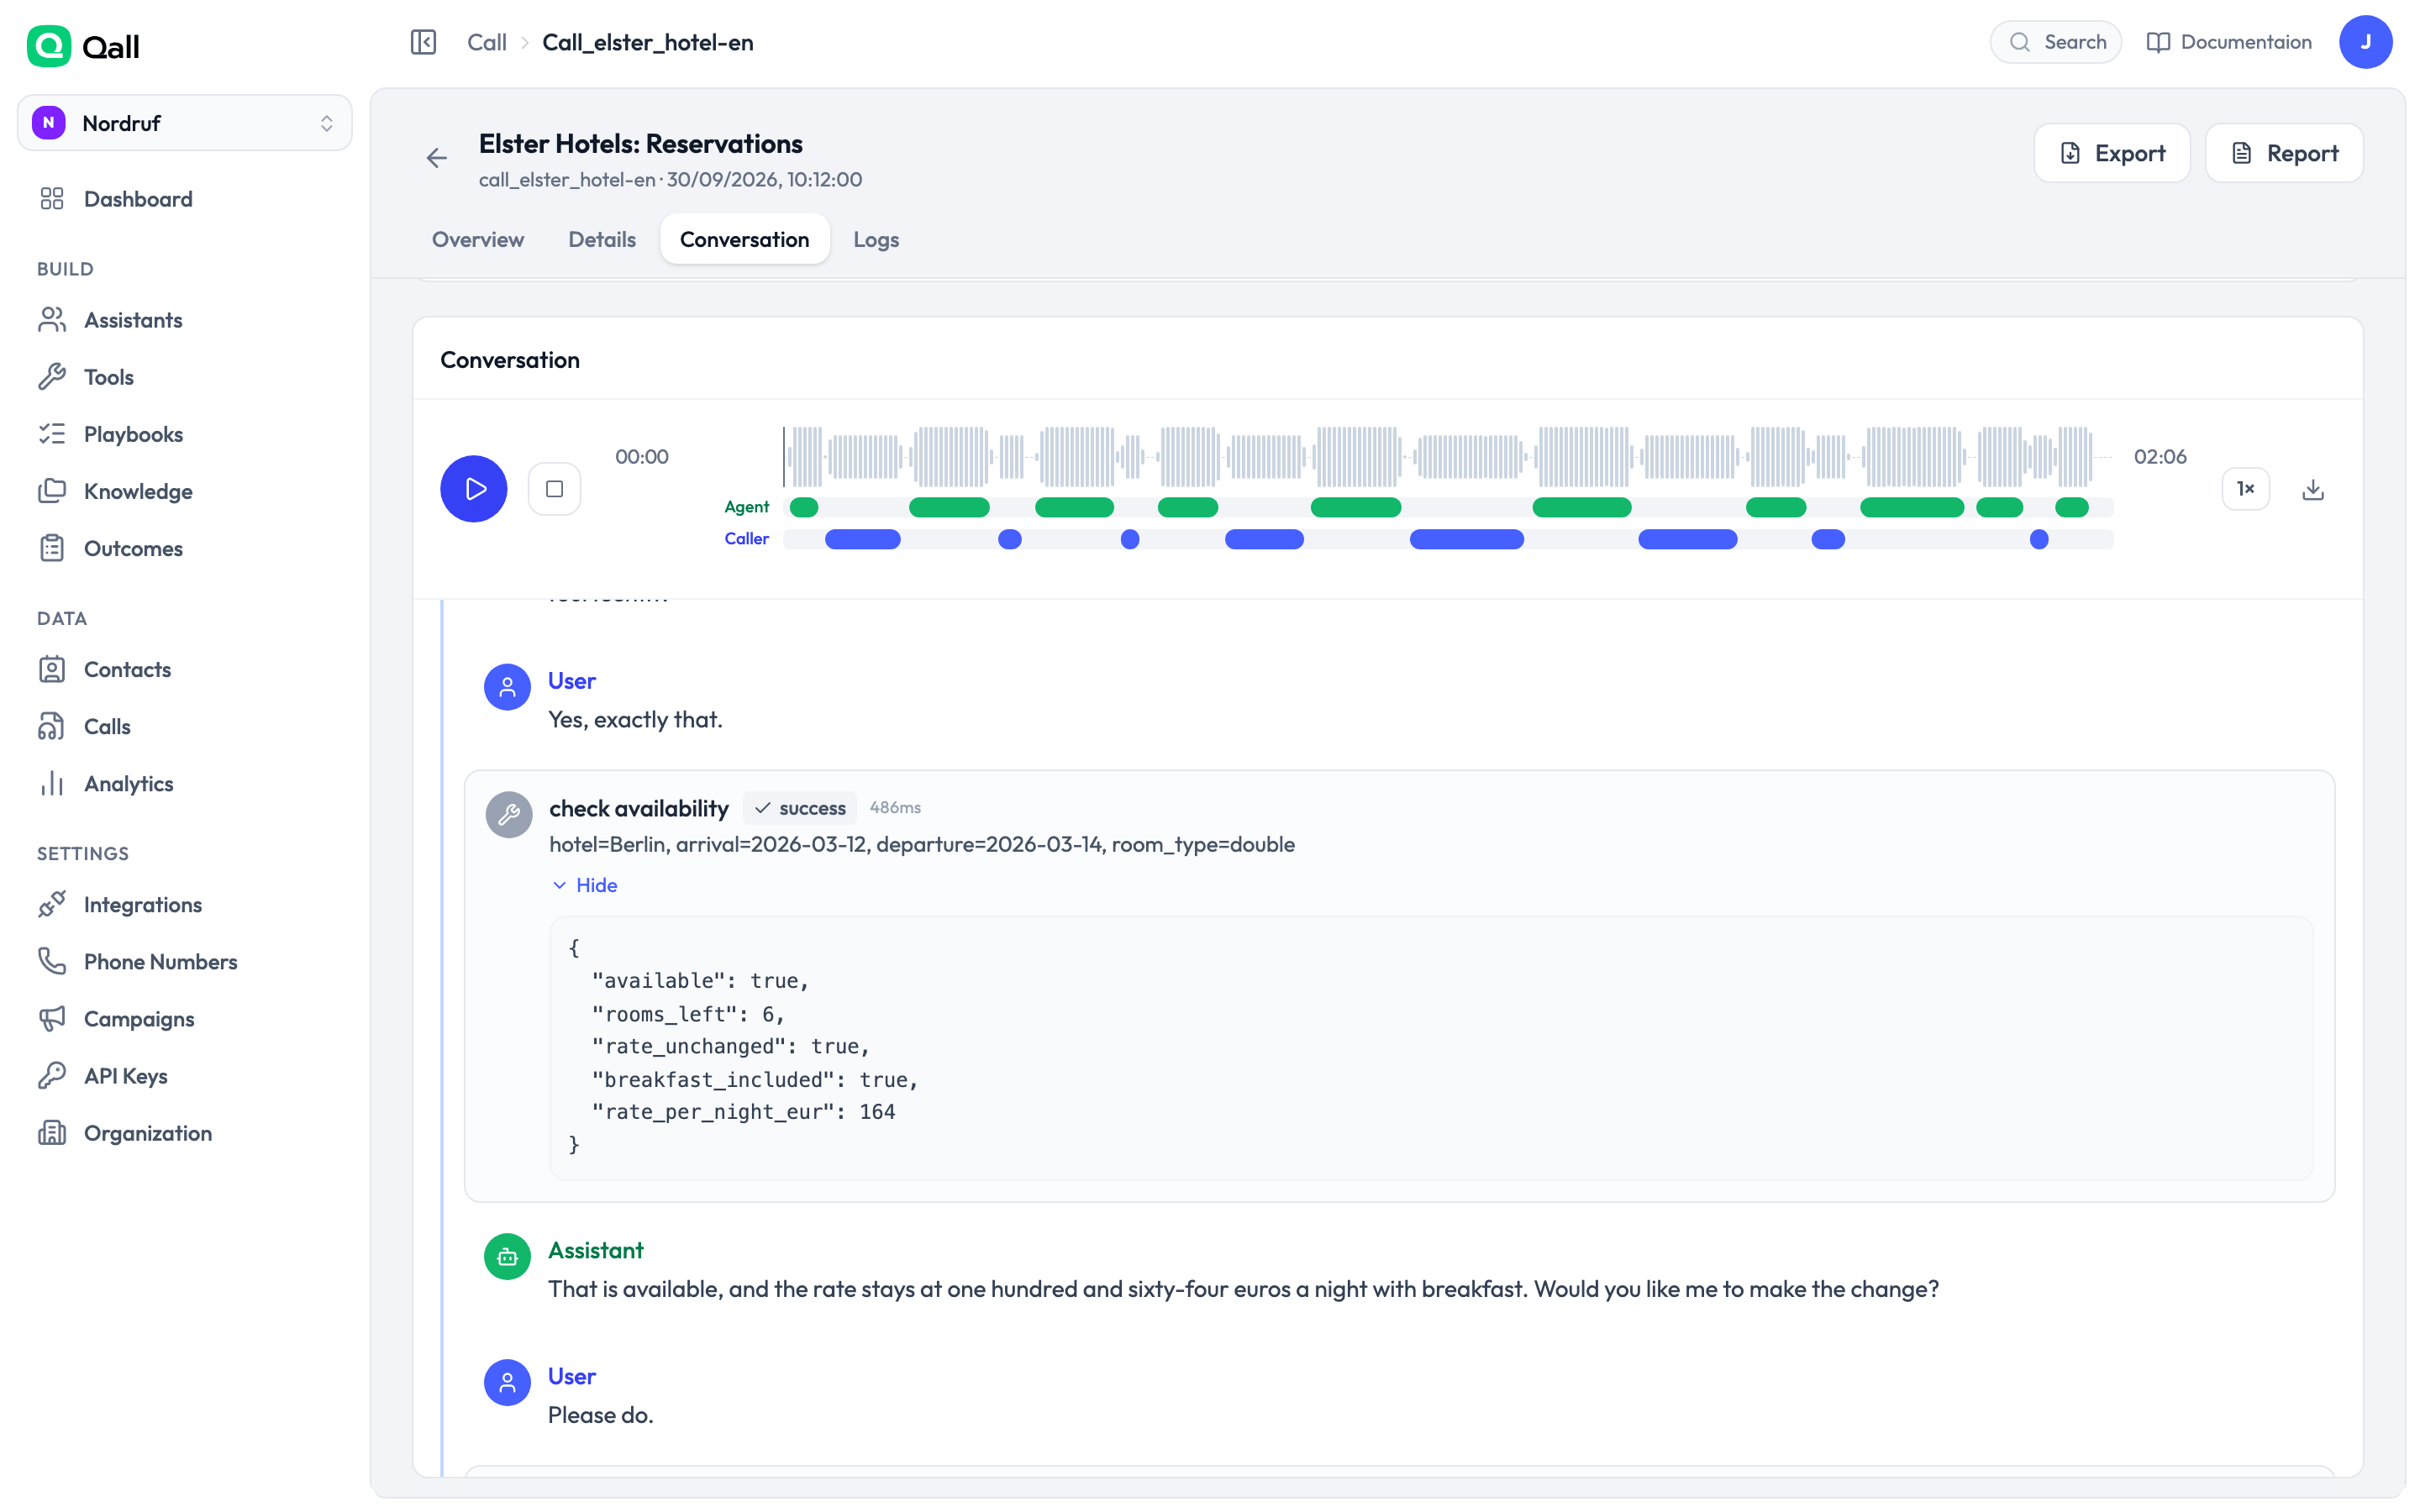Play the call recording
Viewport: 2420px width, 1512px height.
[x=474, y=489]
